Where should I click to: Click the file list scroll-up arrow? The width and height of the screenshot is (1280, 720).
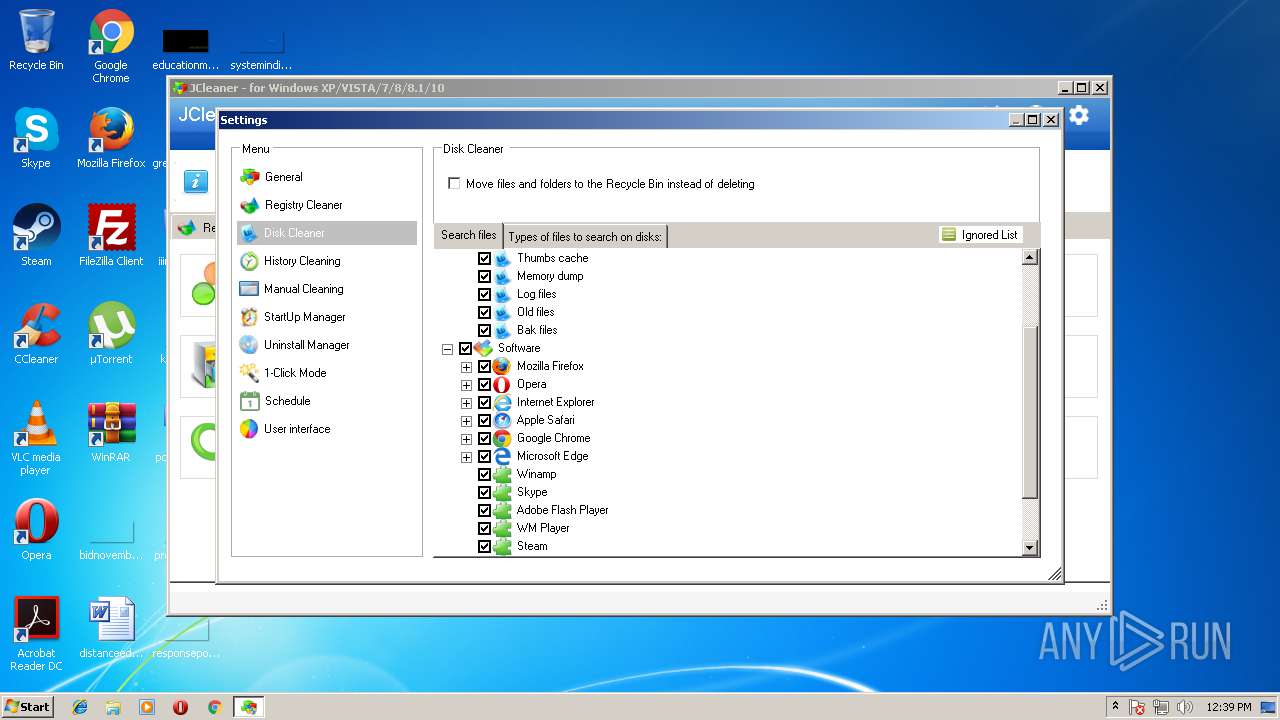click(x=1030, y=257)
